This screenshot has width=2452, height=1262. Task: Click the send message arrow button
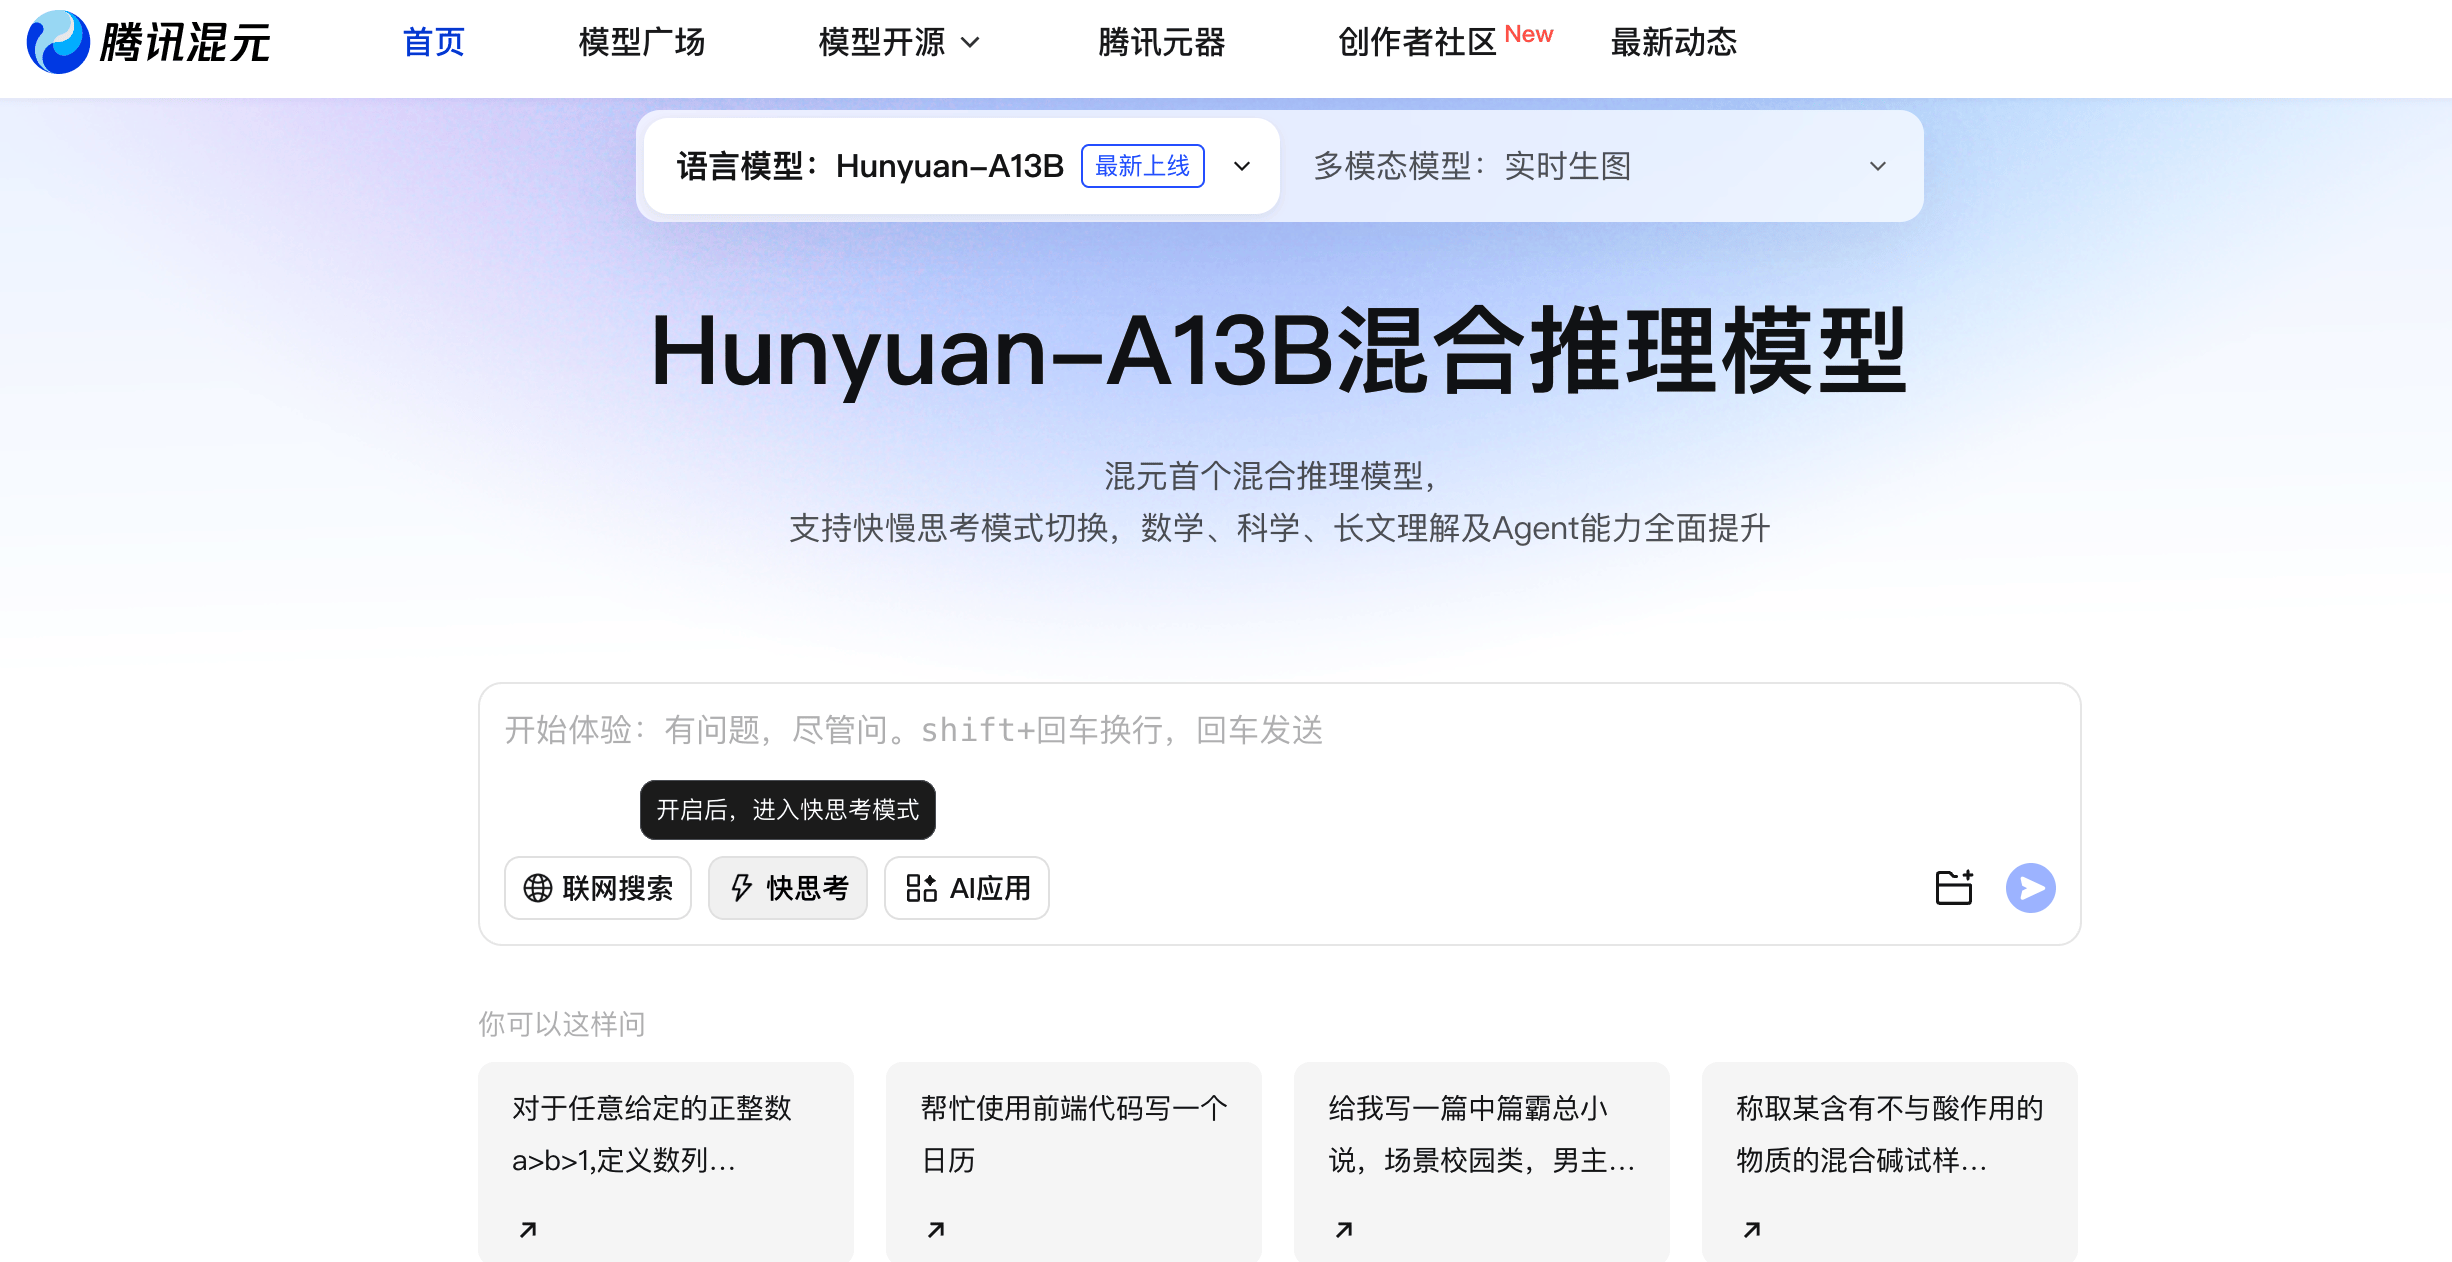(x=2030, y=888)
